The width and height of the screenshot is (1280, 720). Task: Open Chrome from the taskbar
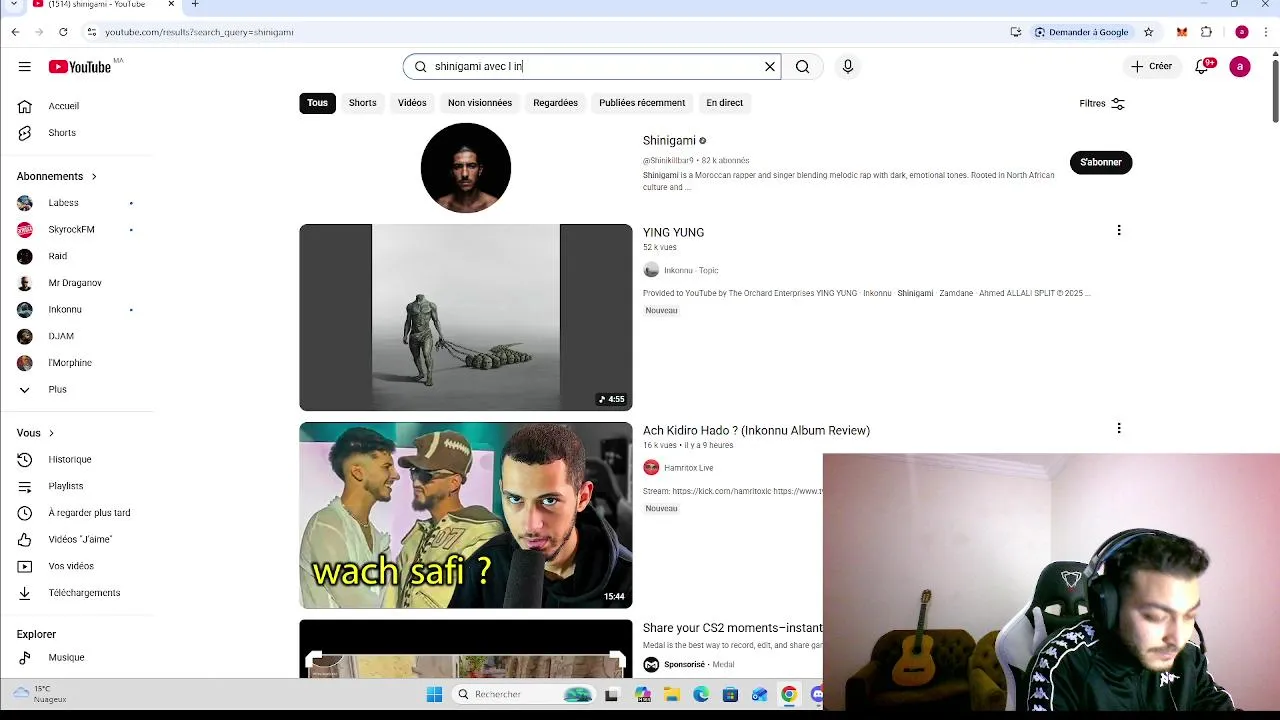[x=789, y=694]
